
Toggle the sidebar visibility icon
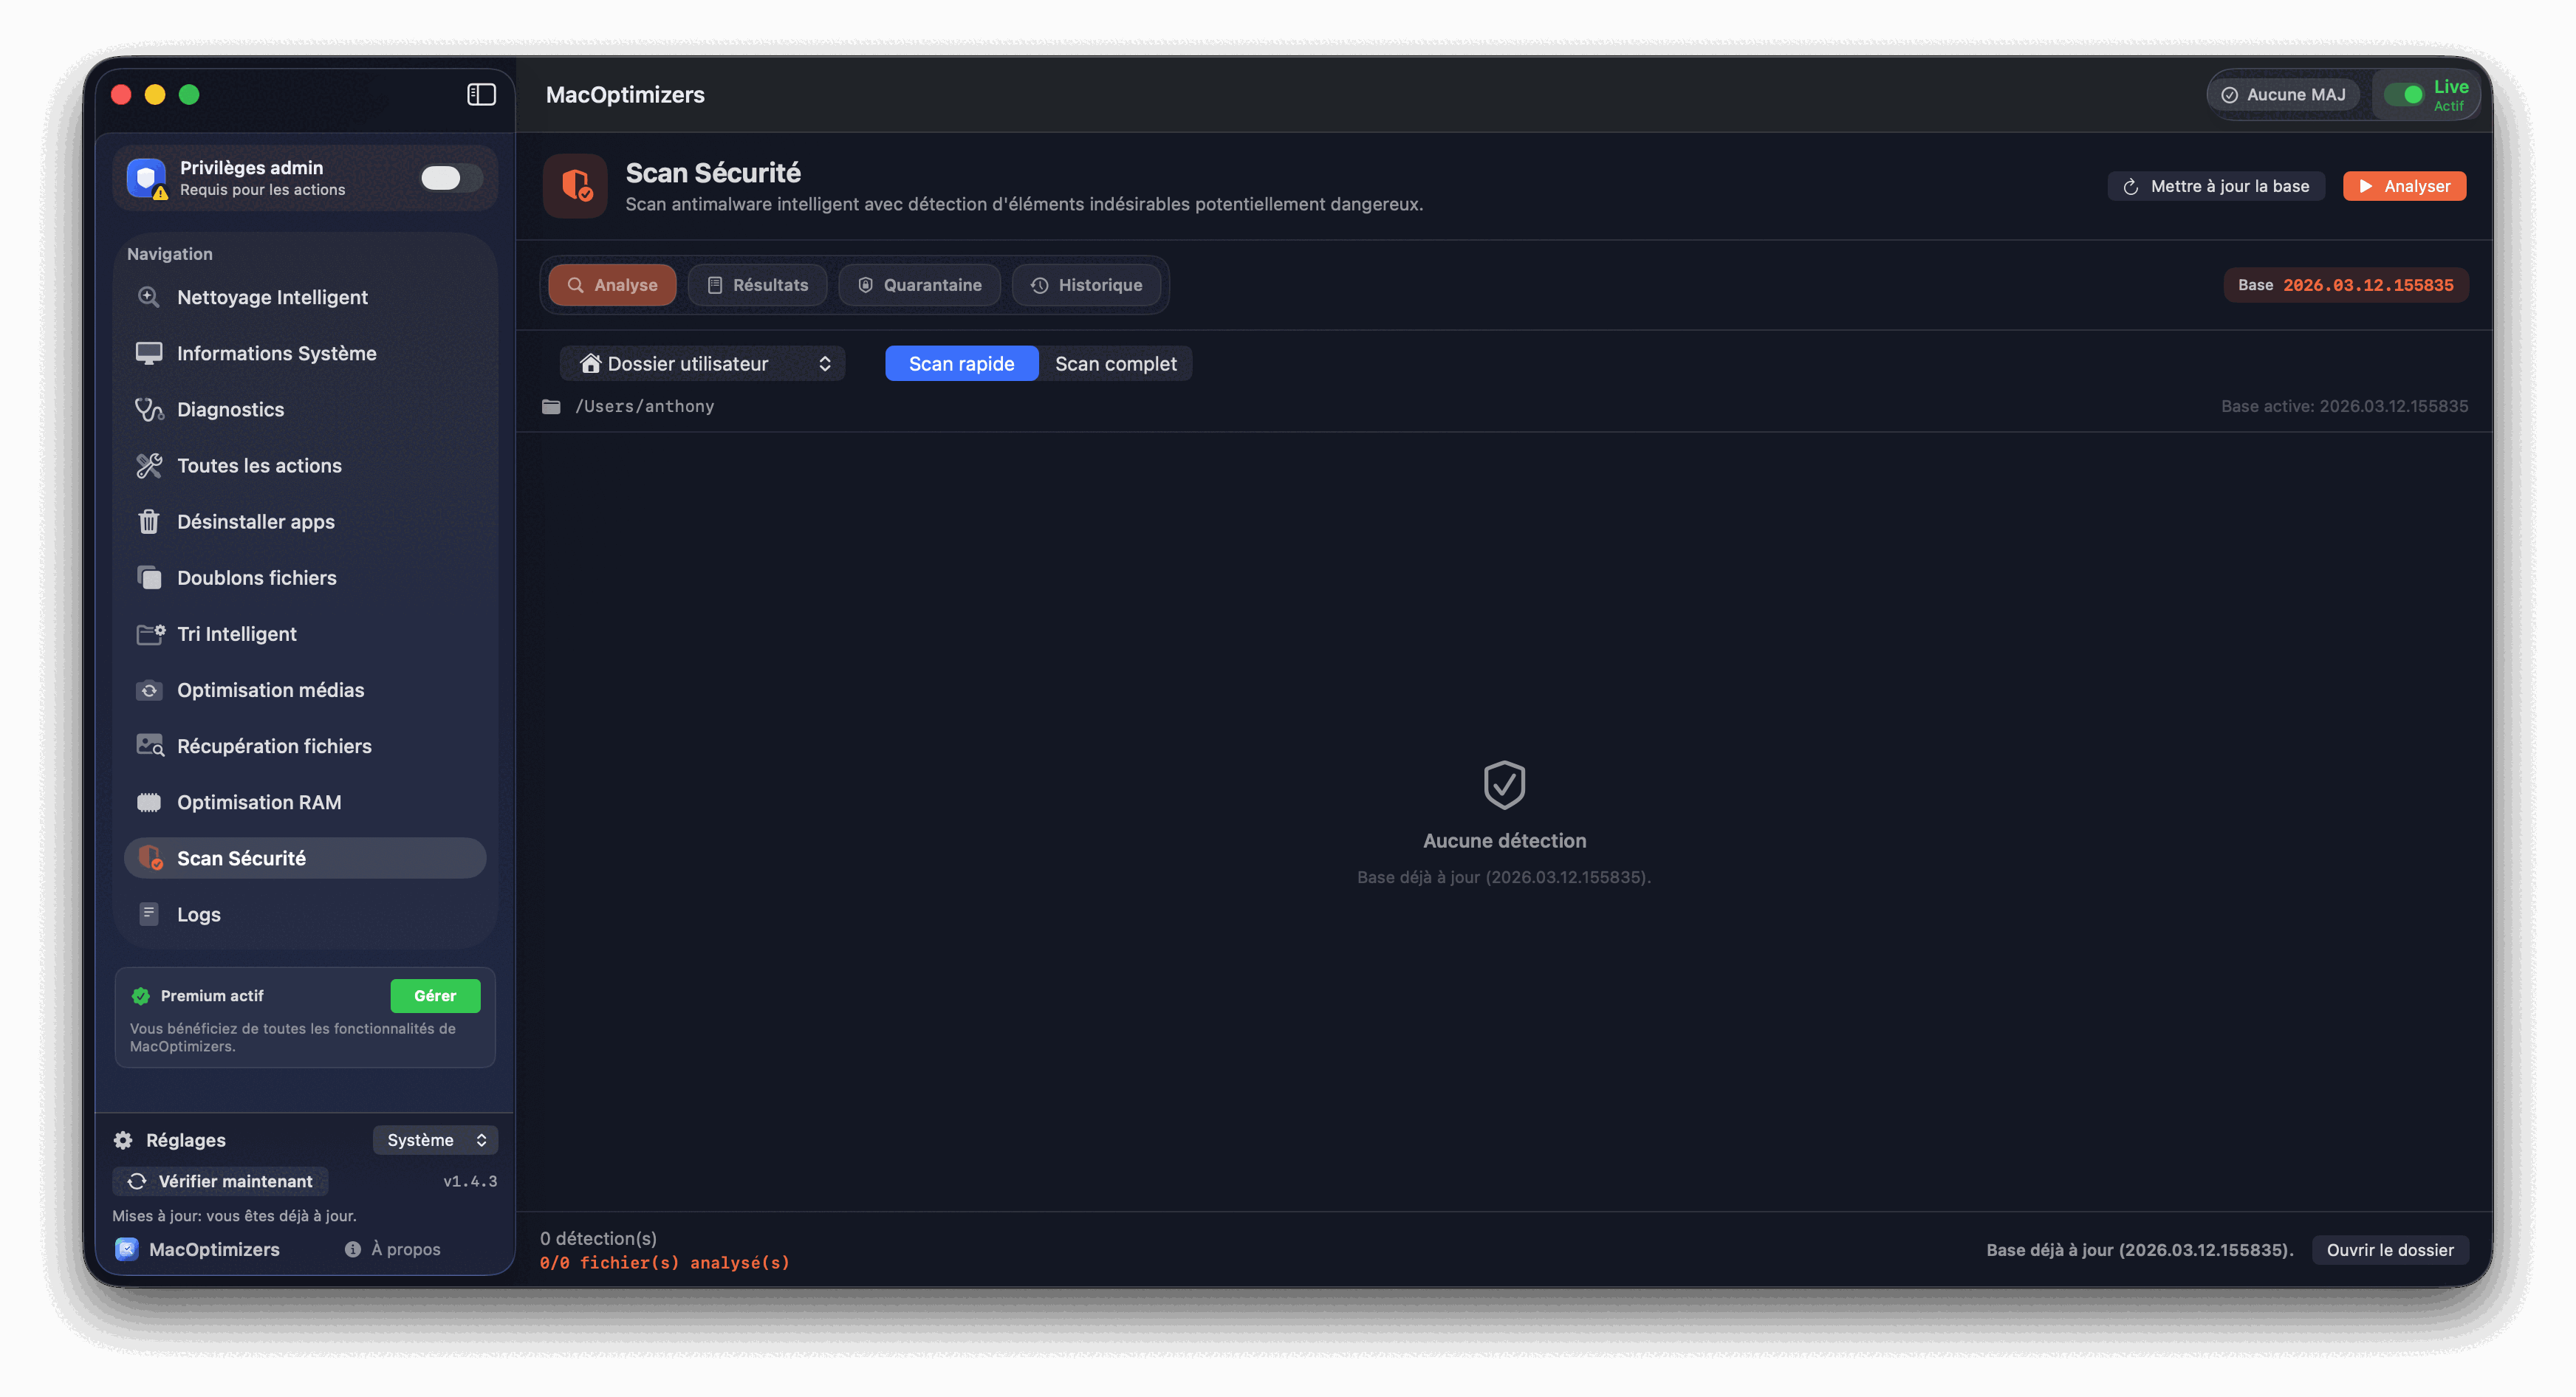coord(481,94)
